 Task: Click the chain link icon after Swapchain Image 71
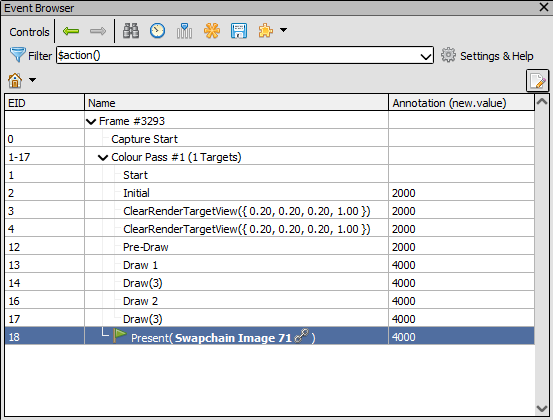tap(302, 335)
